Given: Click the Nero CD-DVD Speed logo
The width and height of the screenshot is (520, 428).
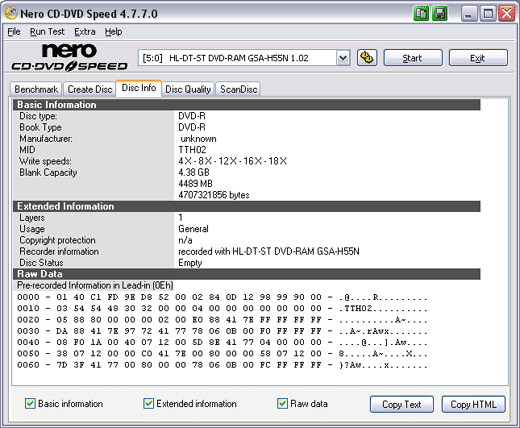Looking at the screenshot, I should [x=69, y=57].
